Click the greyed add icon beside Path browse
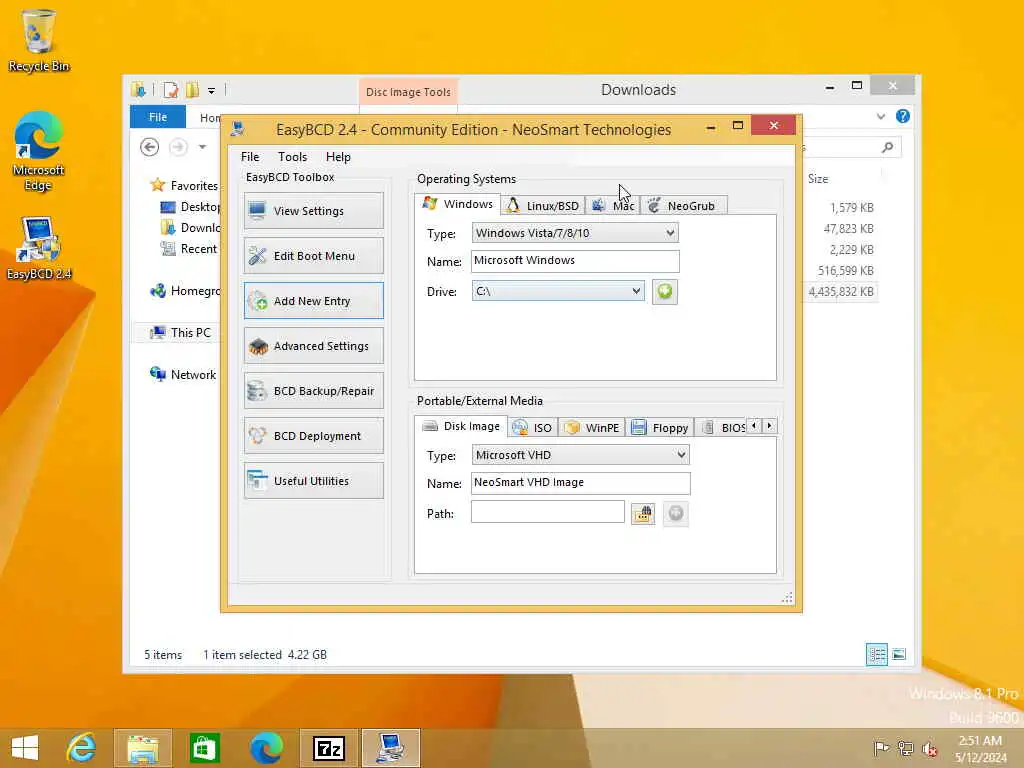The image size is (1024, 768). pyautogui.click(x=675, y=513)
